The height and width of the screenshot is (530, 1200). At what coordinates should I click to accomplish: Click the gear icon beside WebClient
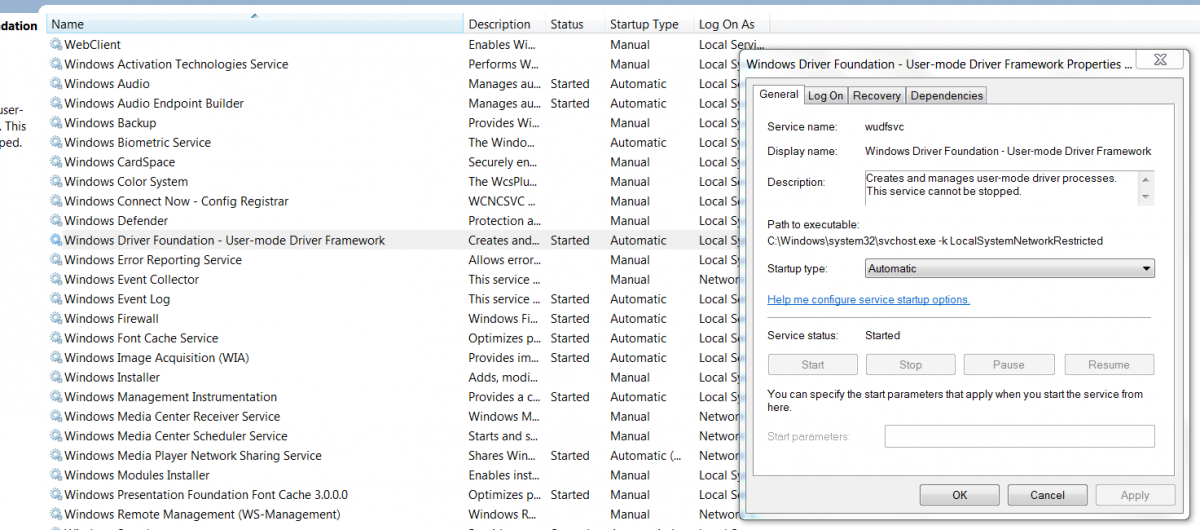[x=56, y=45]
